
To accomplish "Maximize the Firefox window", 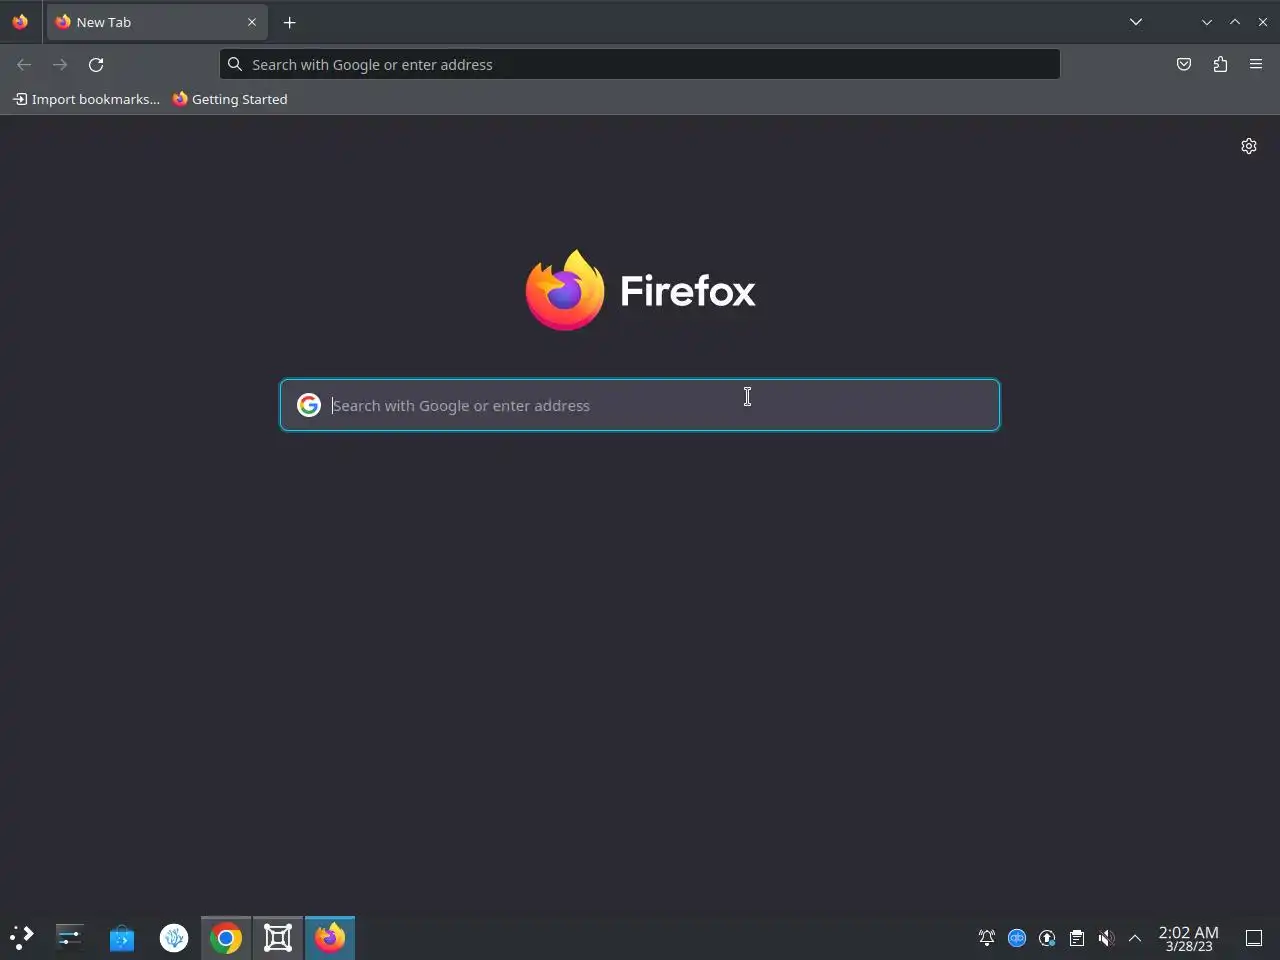I will pyautogui.click(x=1235, y=22).
